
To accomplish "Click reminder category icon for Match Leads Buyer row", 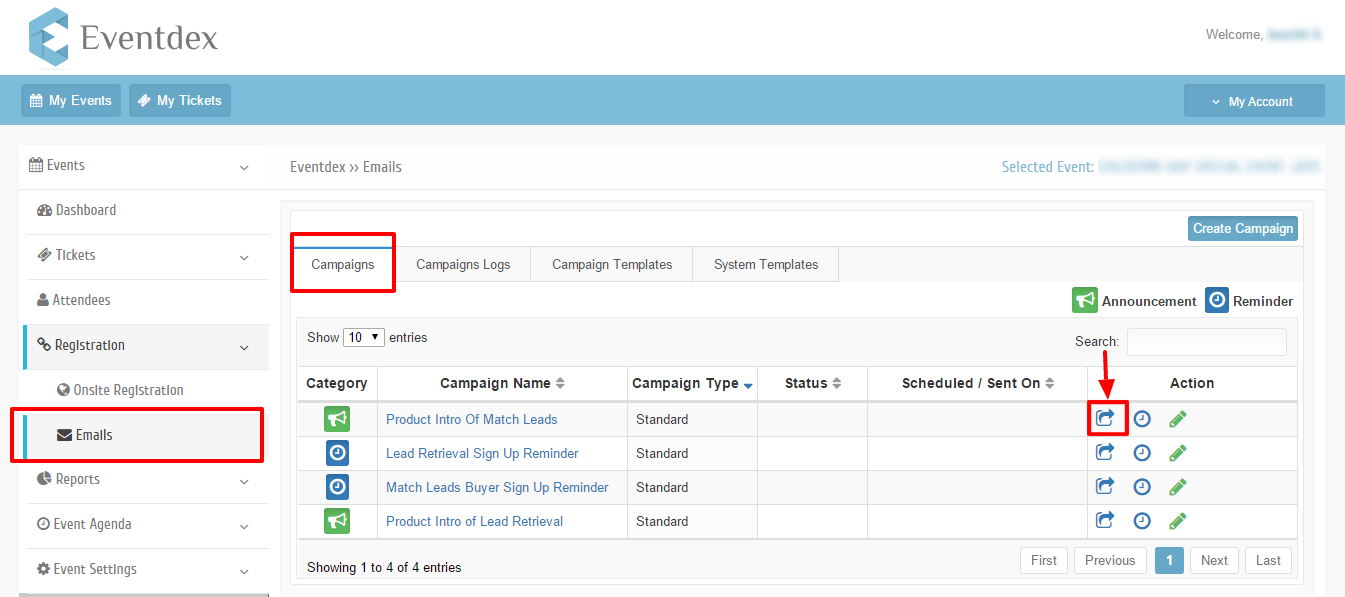I will 337,487.
